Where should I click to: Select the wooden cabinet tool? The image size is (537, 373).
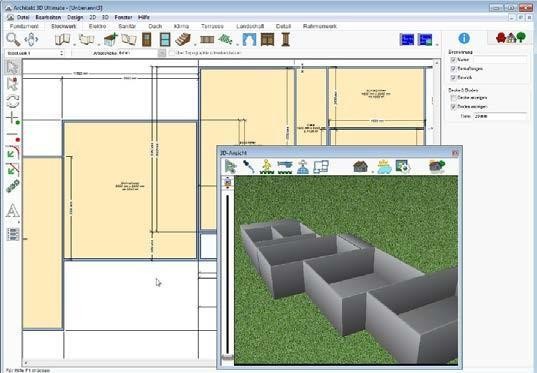[267, 40]
